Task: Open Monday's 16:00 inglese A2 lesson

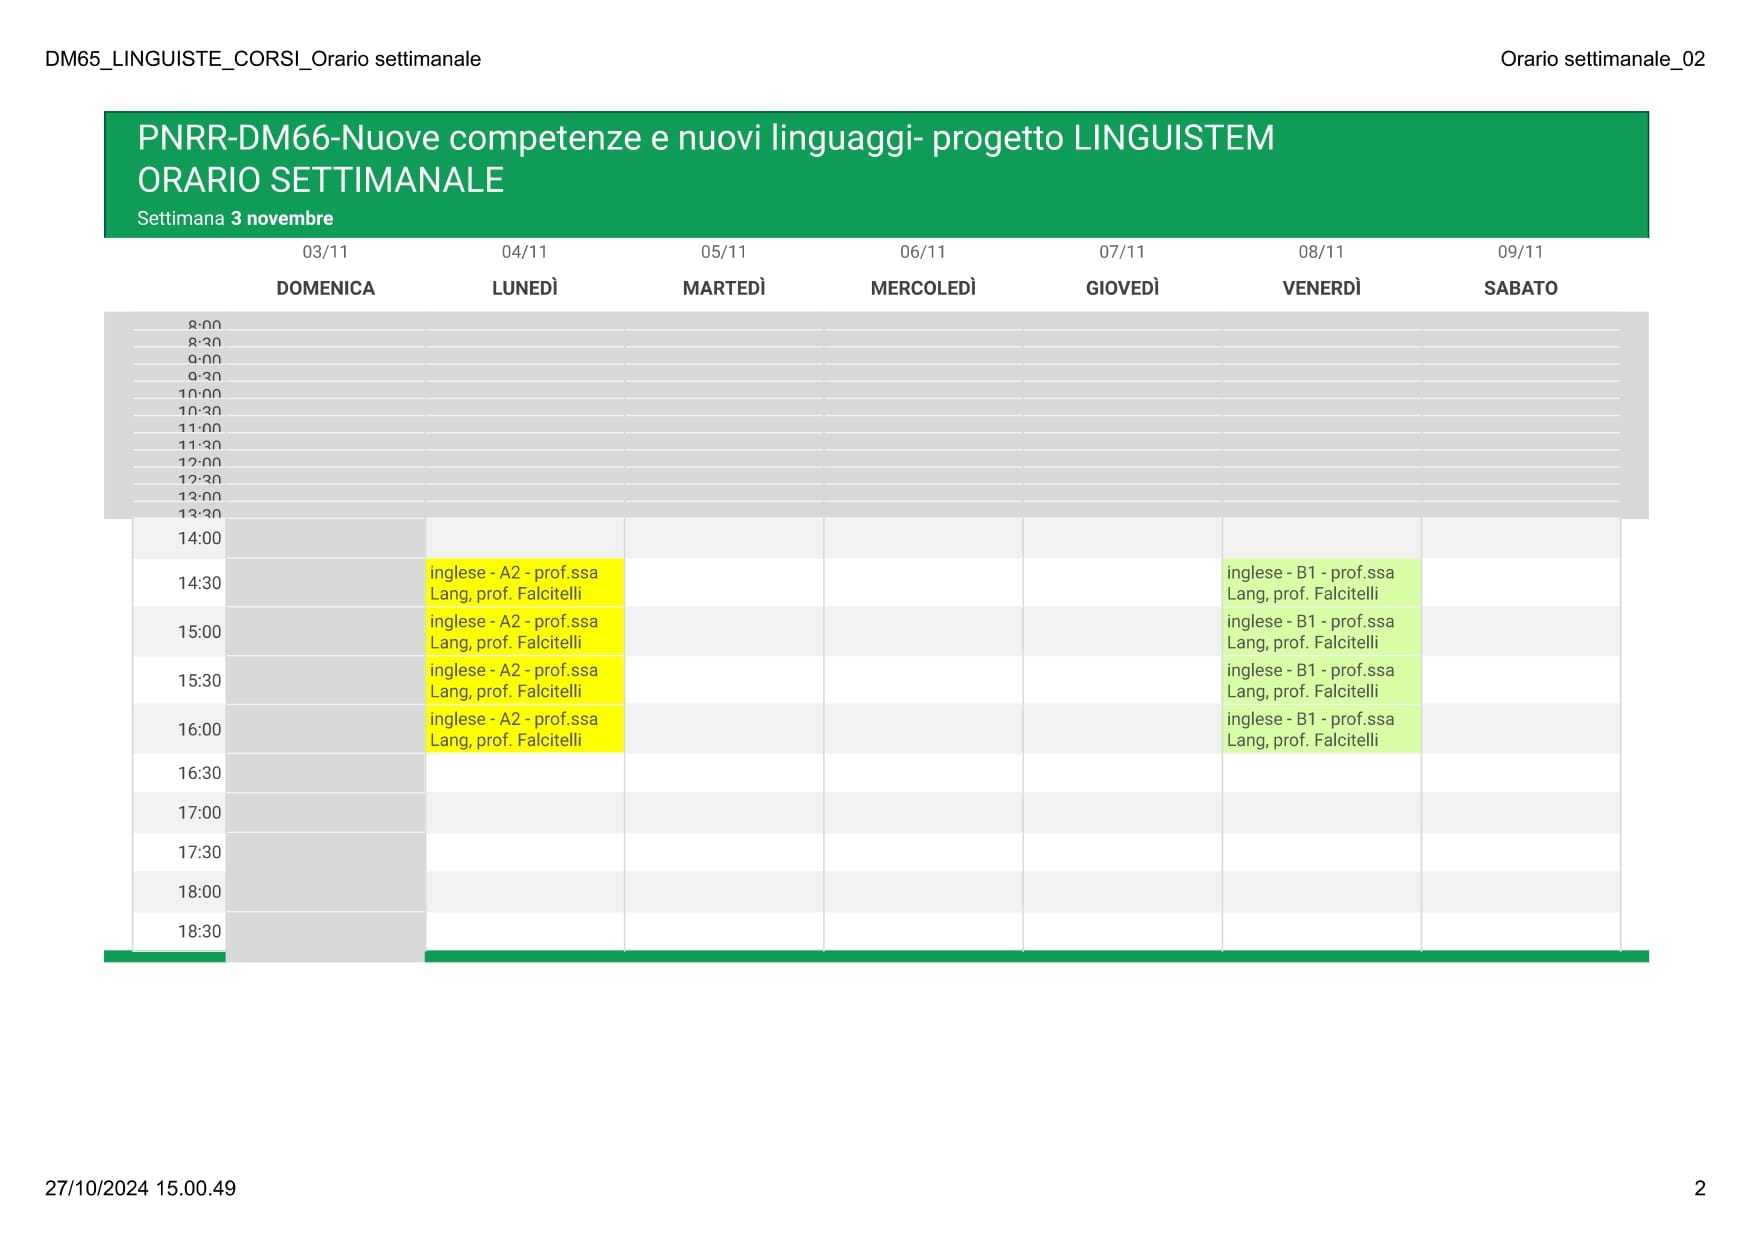Action: 525,730
